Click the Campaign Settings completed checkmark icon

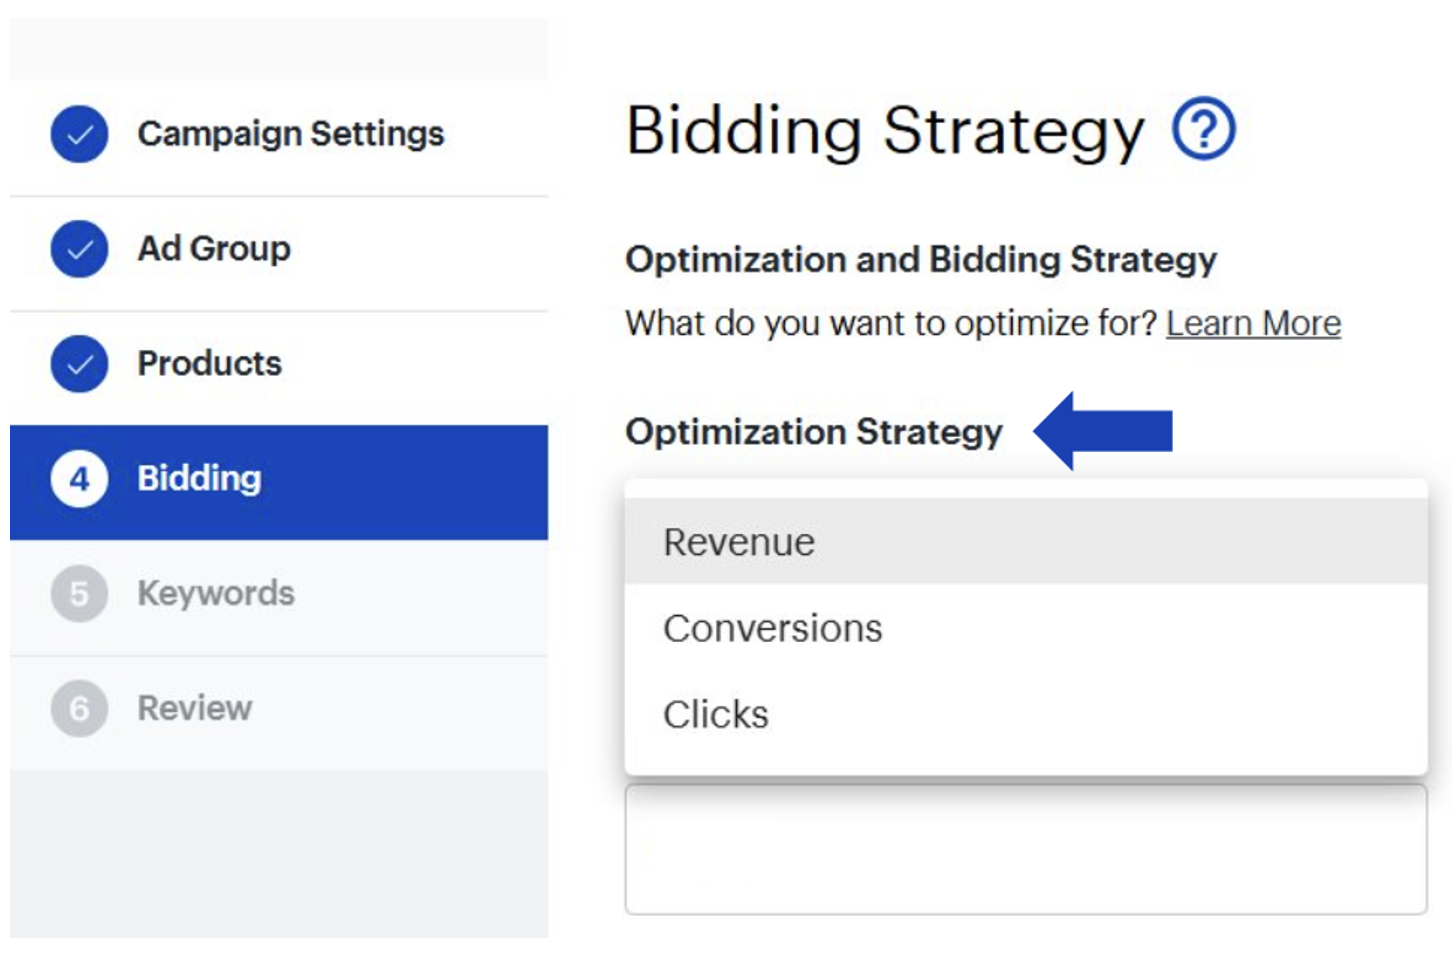(79, 134)
